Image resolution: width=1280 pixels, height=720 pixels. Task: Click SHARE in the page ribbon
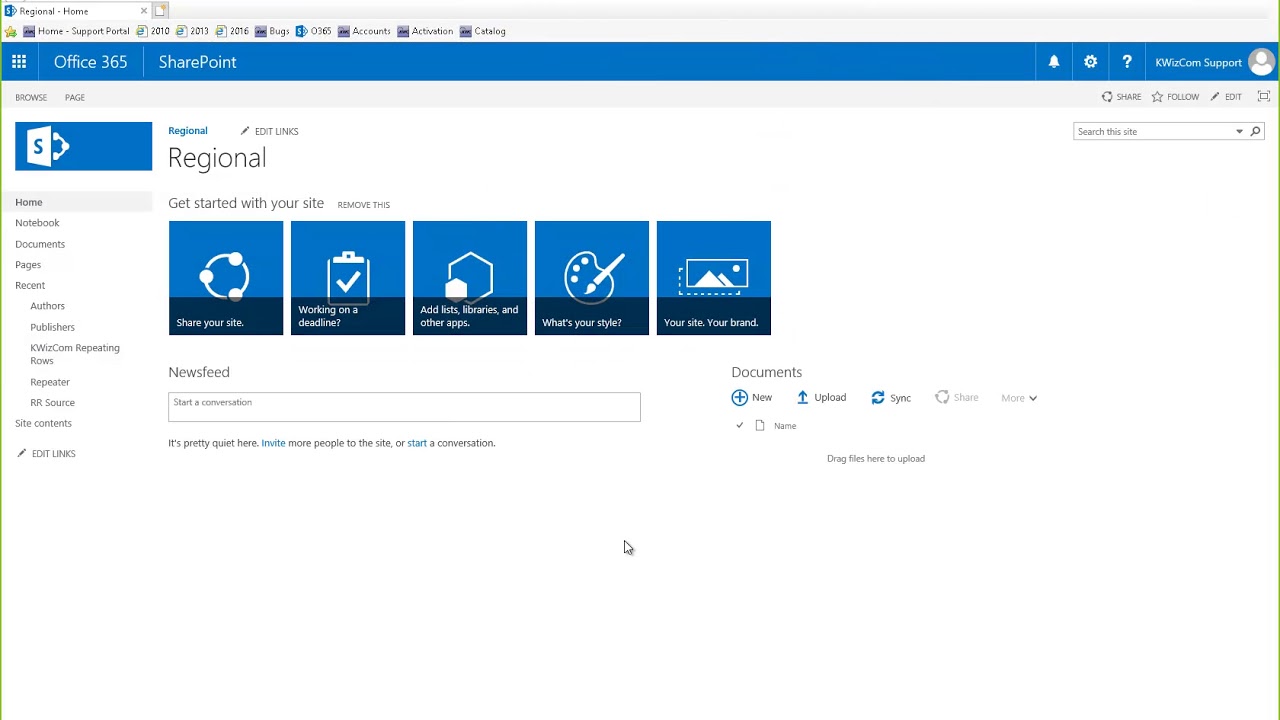click(1122, 97)
